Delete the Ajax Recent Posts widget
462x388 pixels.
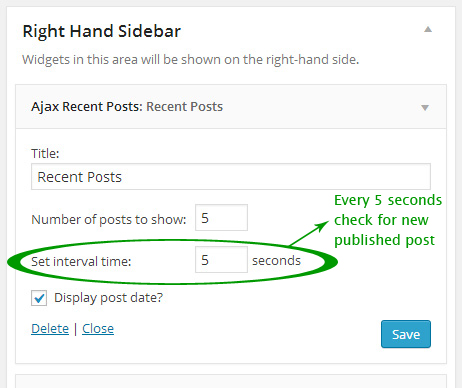[x=50, y=329]
